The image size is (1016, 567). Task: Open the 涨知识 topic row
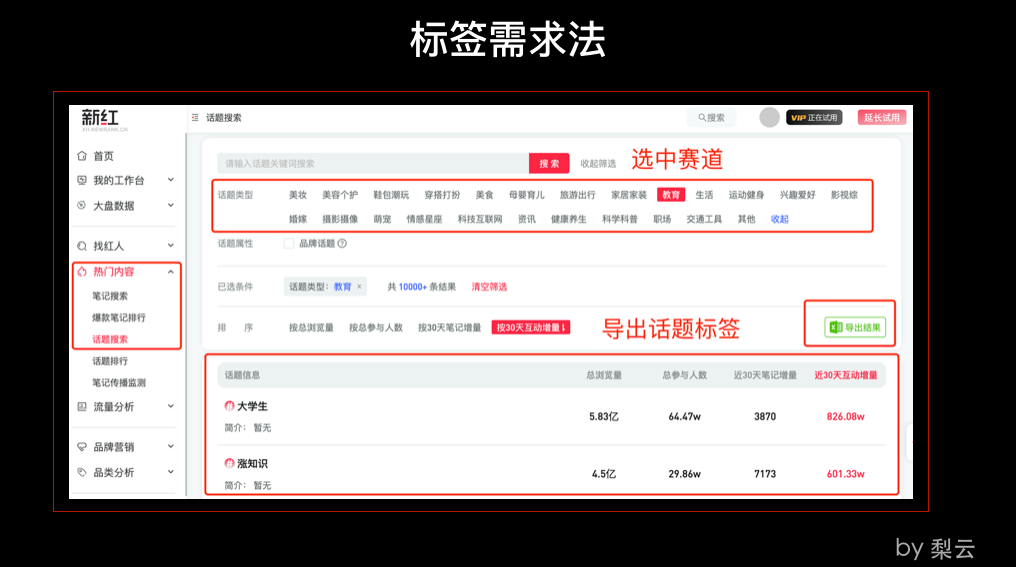pos(551,472)
